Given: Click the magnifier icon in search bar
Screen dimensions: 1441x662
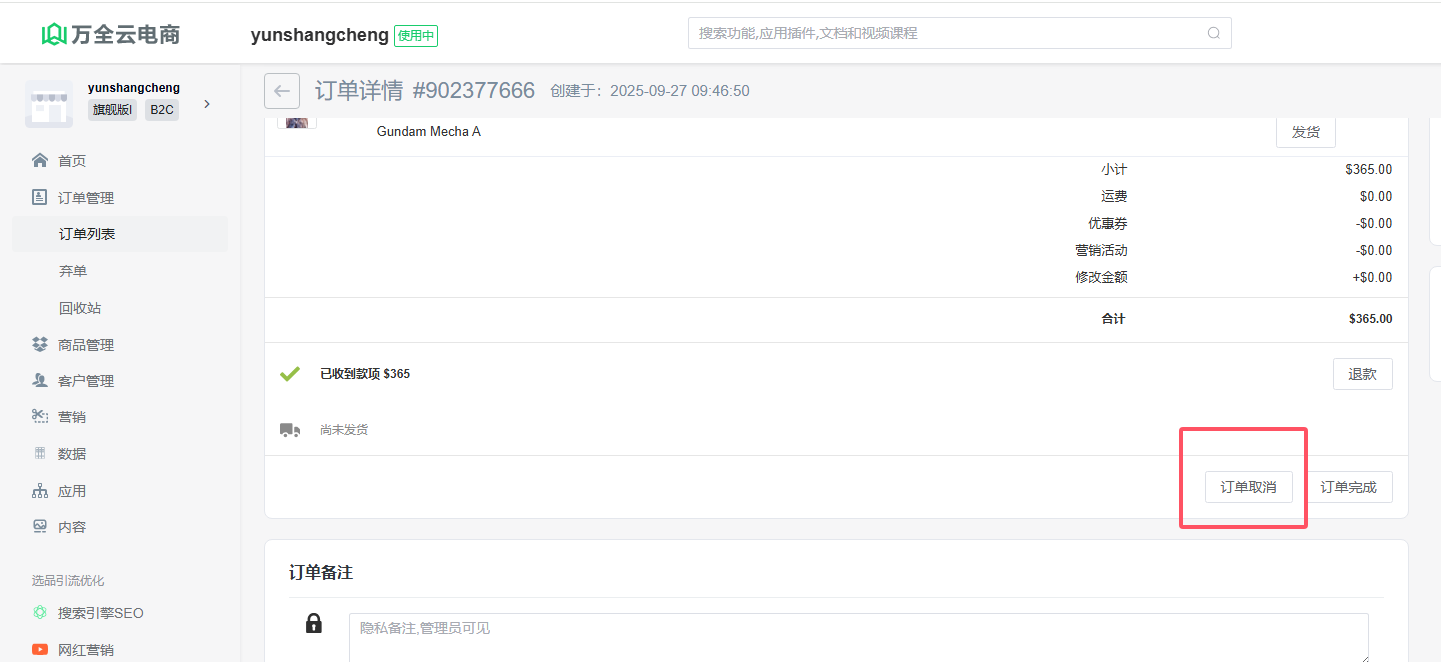Looking at the screenshot, I should (1213, 33).
